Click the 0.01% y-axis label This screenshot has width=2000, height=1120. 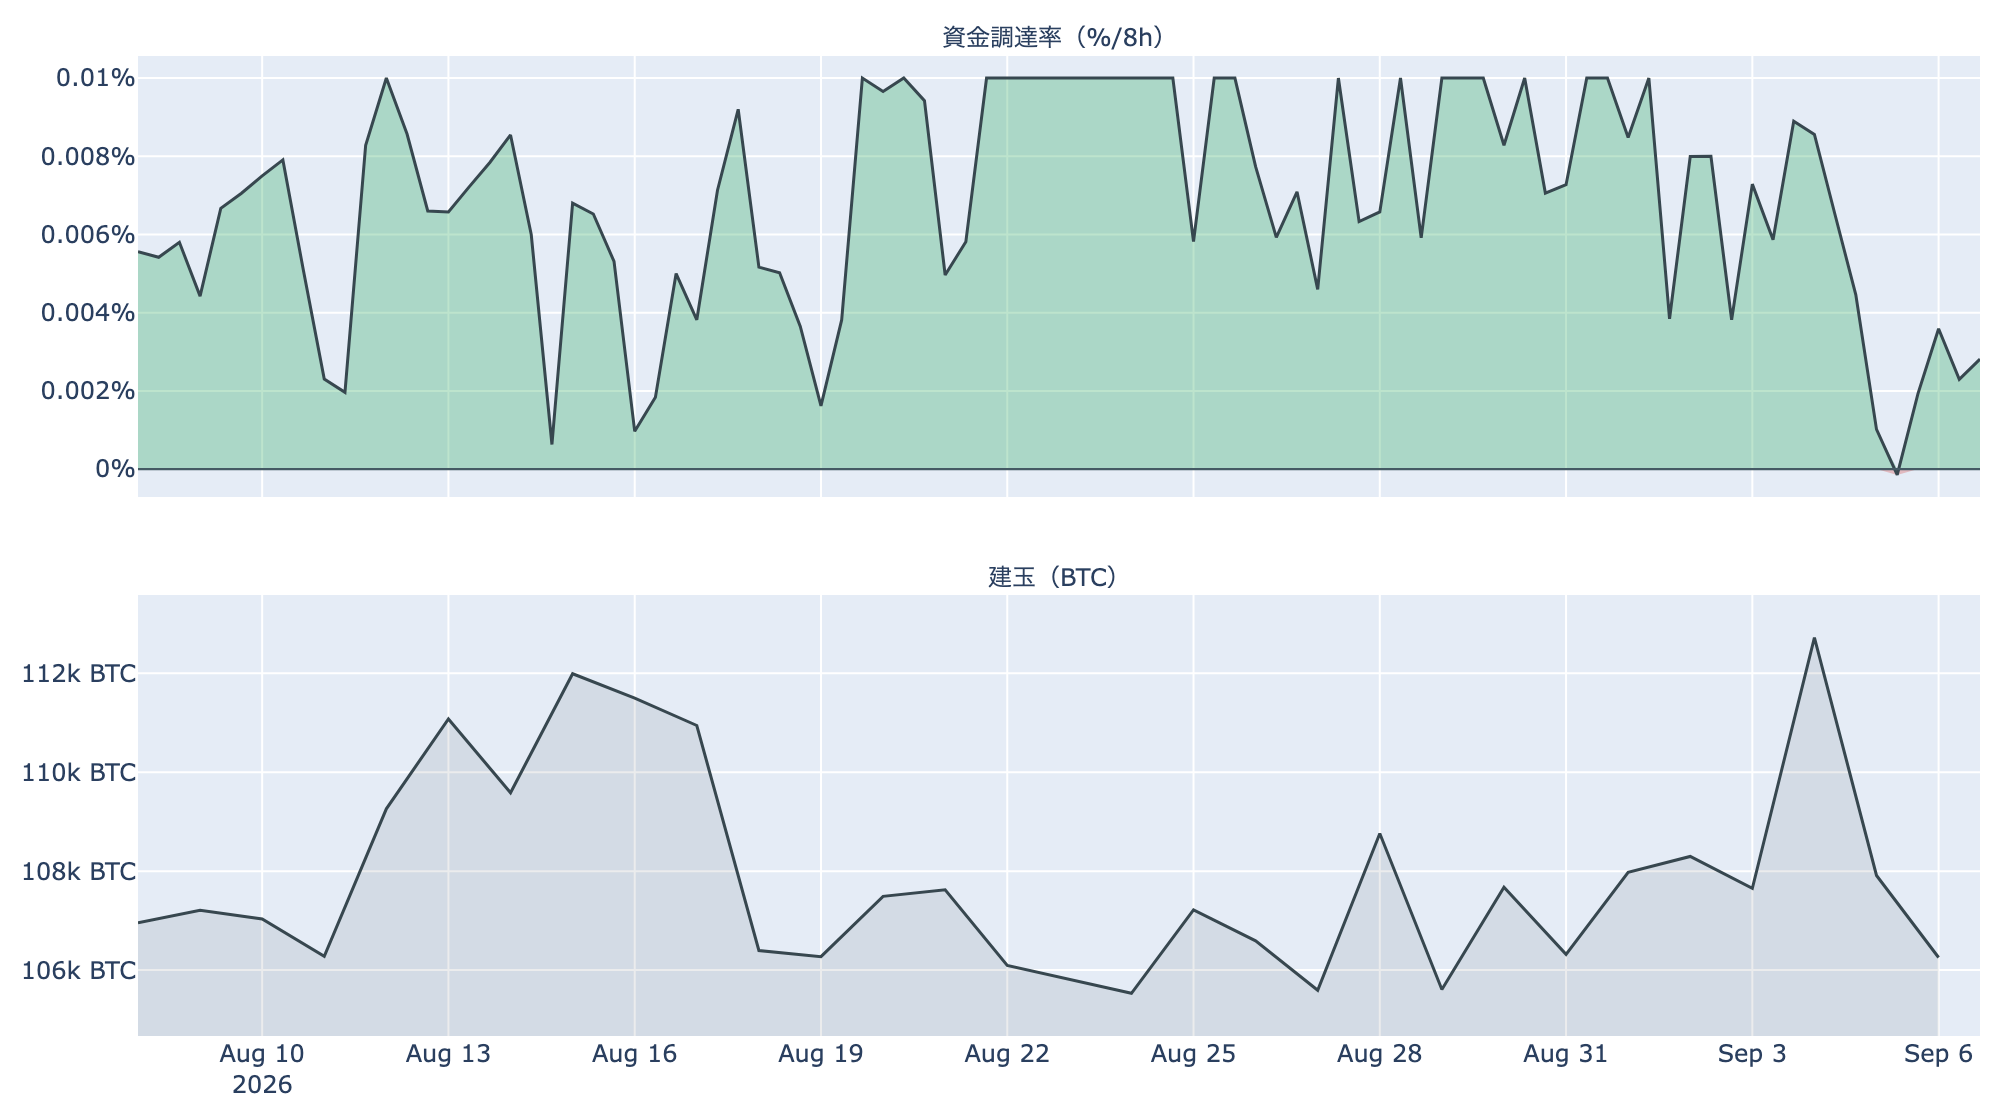point(96,78)
